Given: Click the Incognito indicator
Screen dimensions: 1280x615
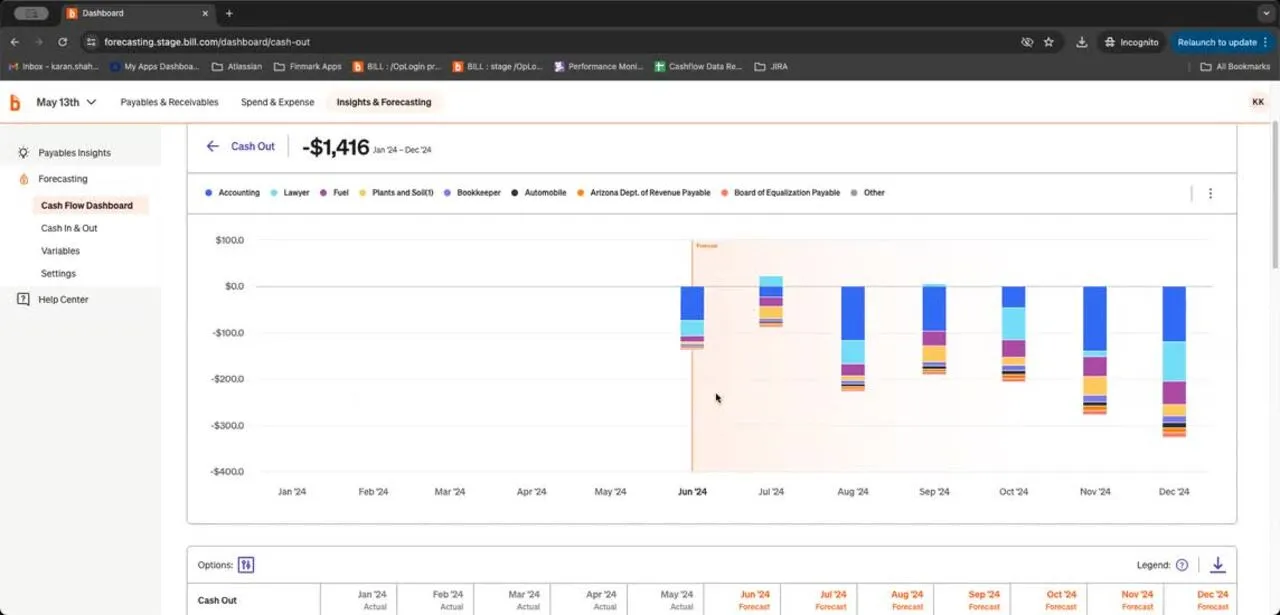Looking at the screenshot, I should (x=1131, y=42).
